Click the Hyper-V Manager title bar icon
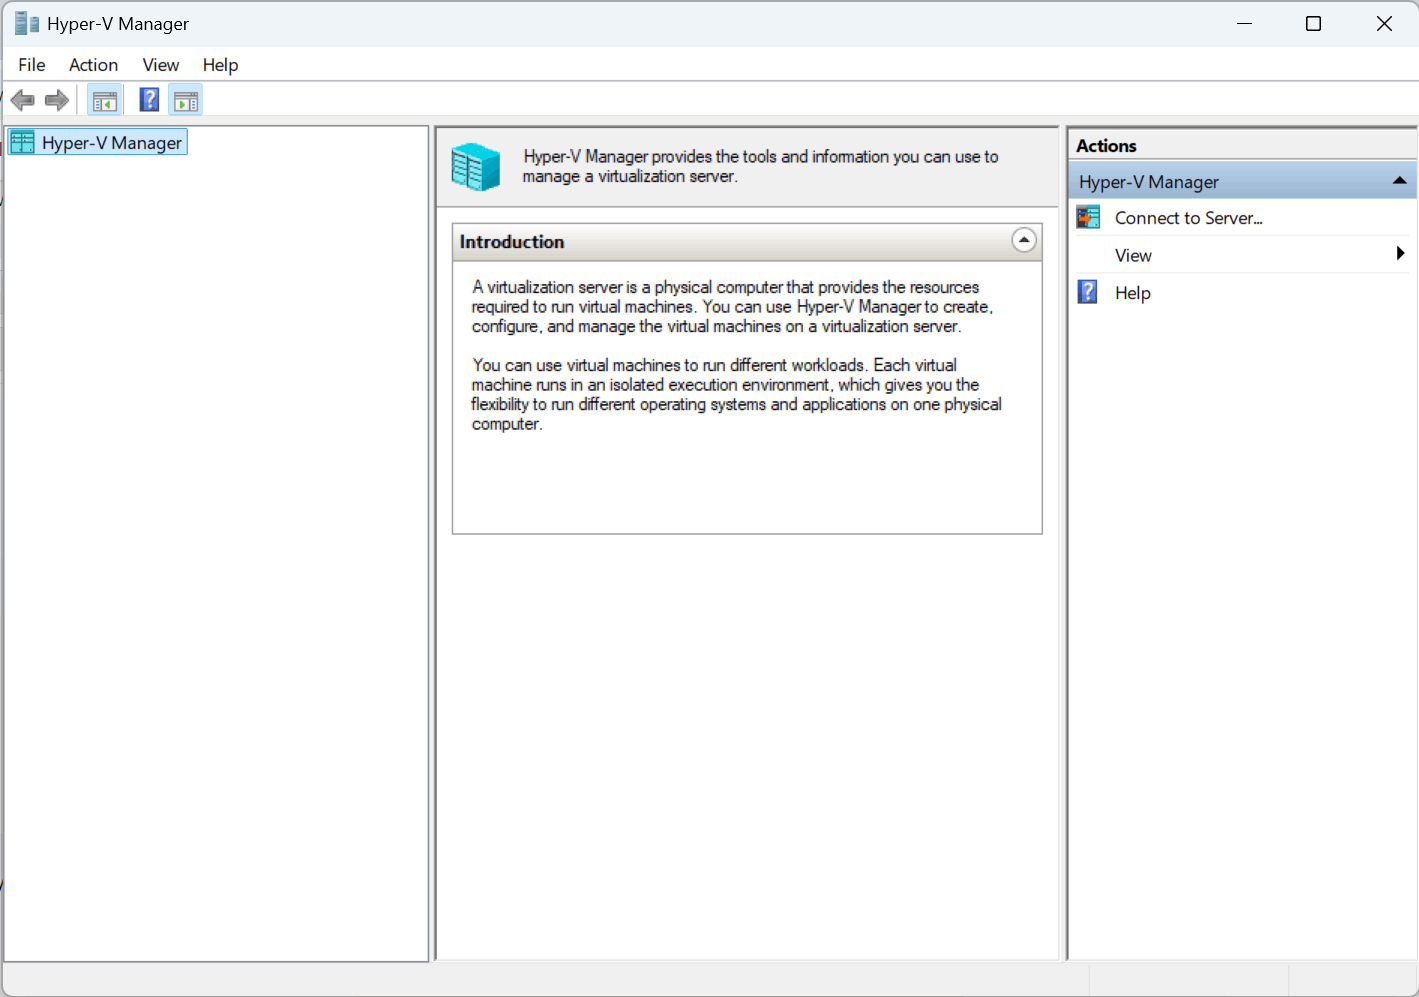1419x997 pixels. (27, 23)
